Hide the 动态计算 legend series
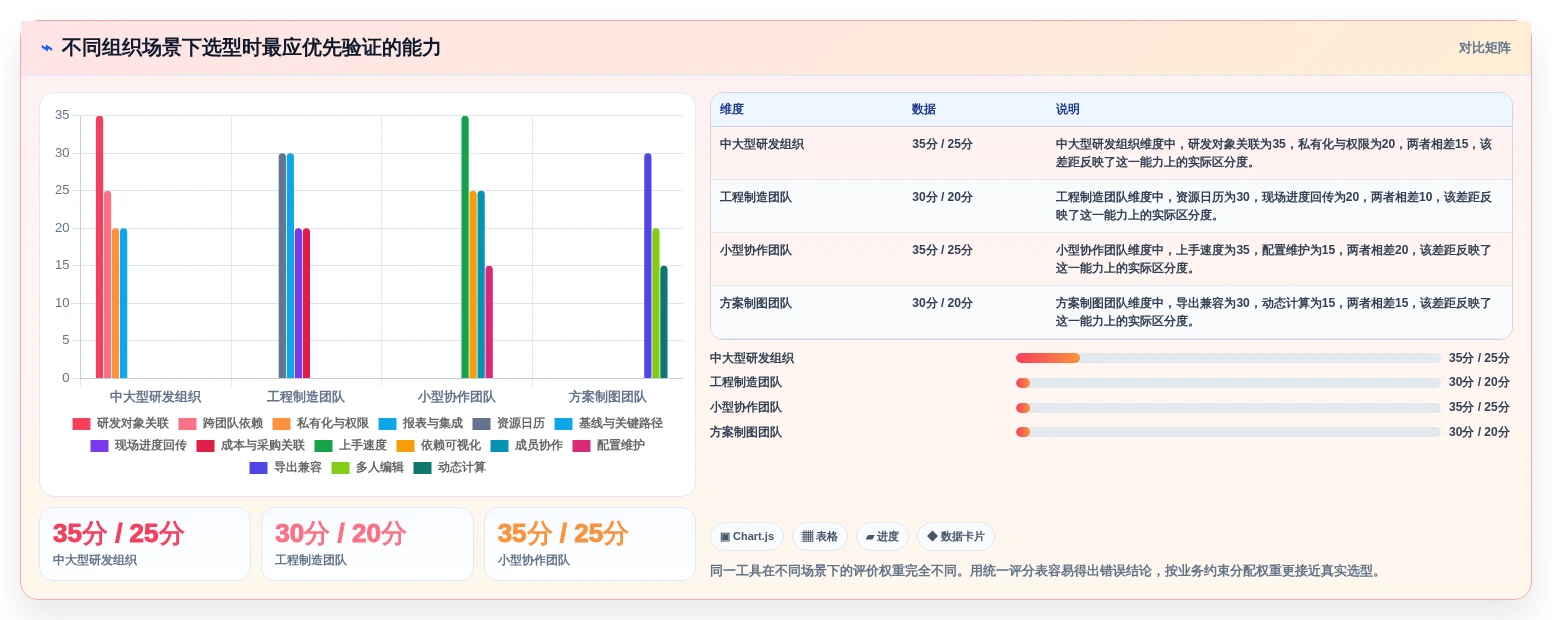Screen dimensions: 1552x620 point(449,468)
